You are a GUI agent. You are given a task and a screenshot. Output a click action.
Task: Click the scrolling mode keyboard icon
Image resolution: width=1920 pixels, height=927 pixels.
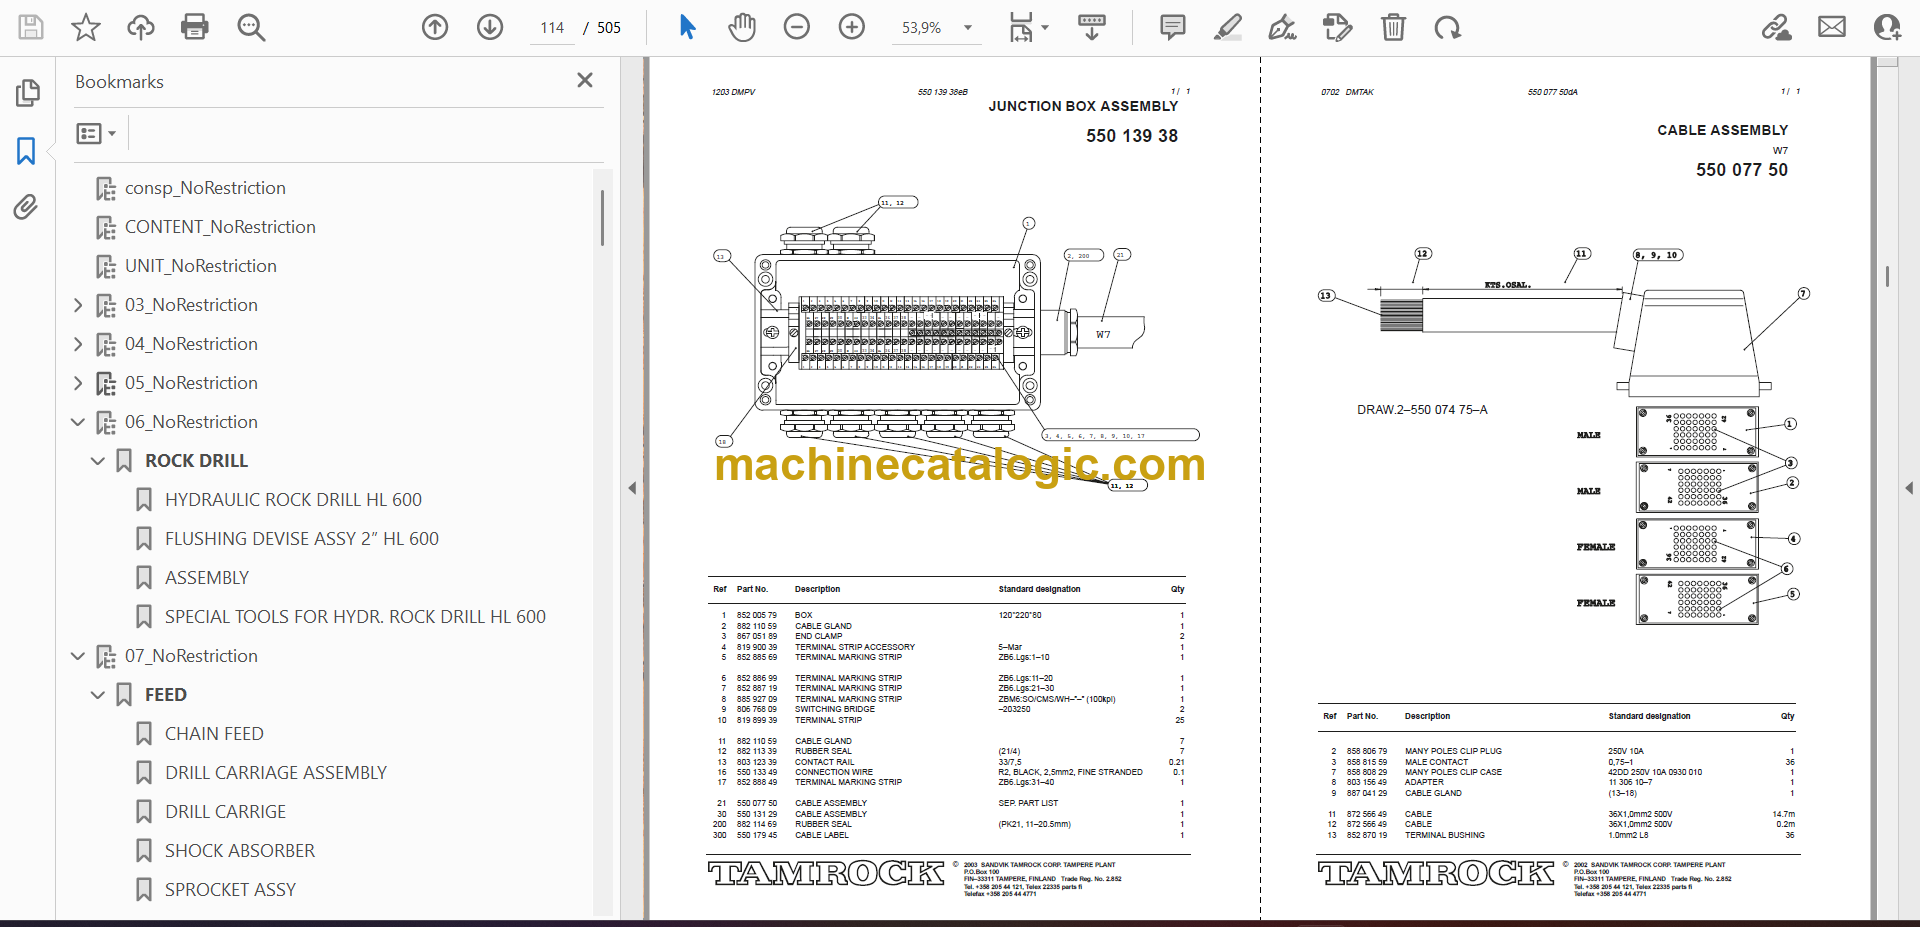[x=1092, y=27]
